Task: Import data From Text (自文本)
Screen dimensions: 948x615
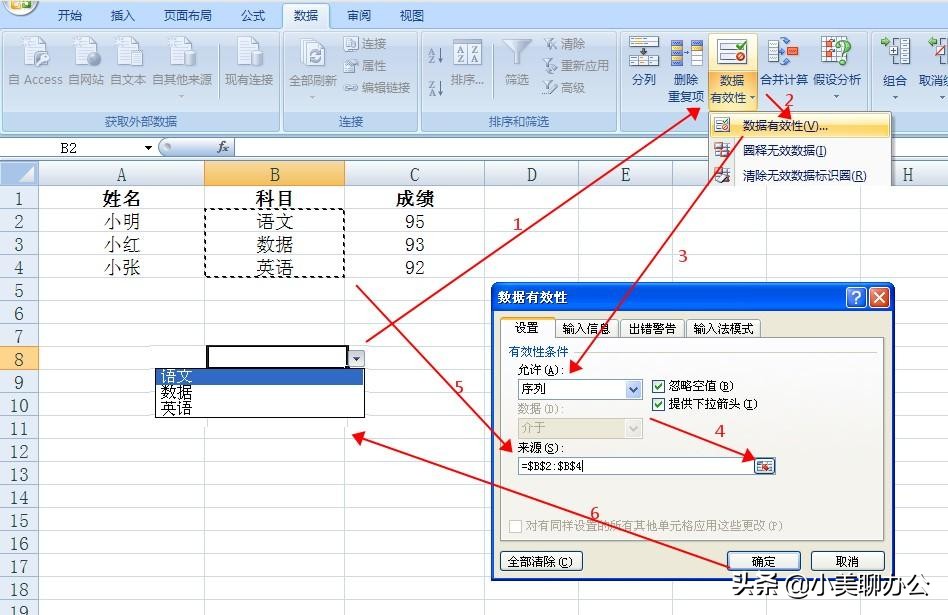Action: (128, 60)
